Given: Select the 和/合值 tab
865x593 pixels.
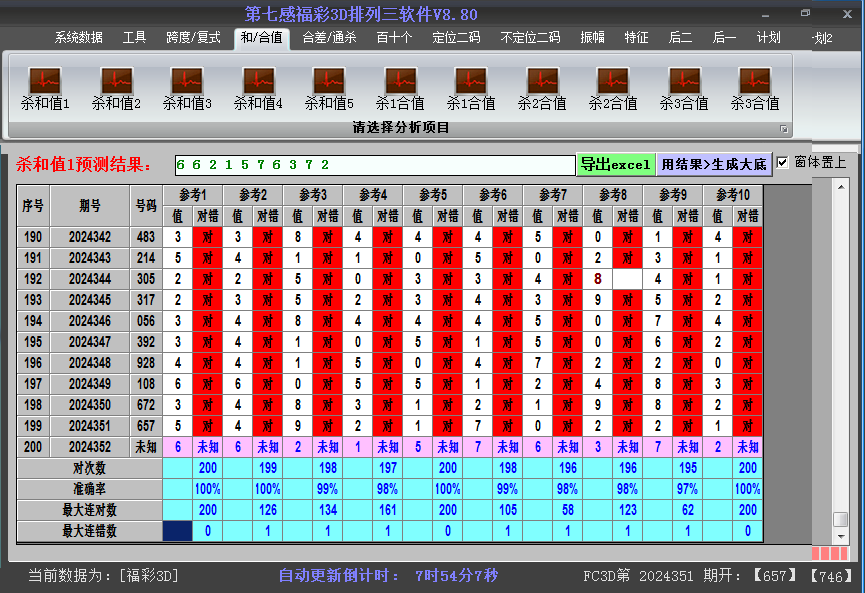Looking at the screenshot, I should point(261,38).
